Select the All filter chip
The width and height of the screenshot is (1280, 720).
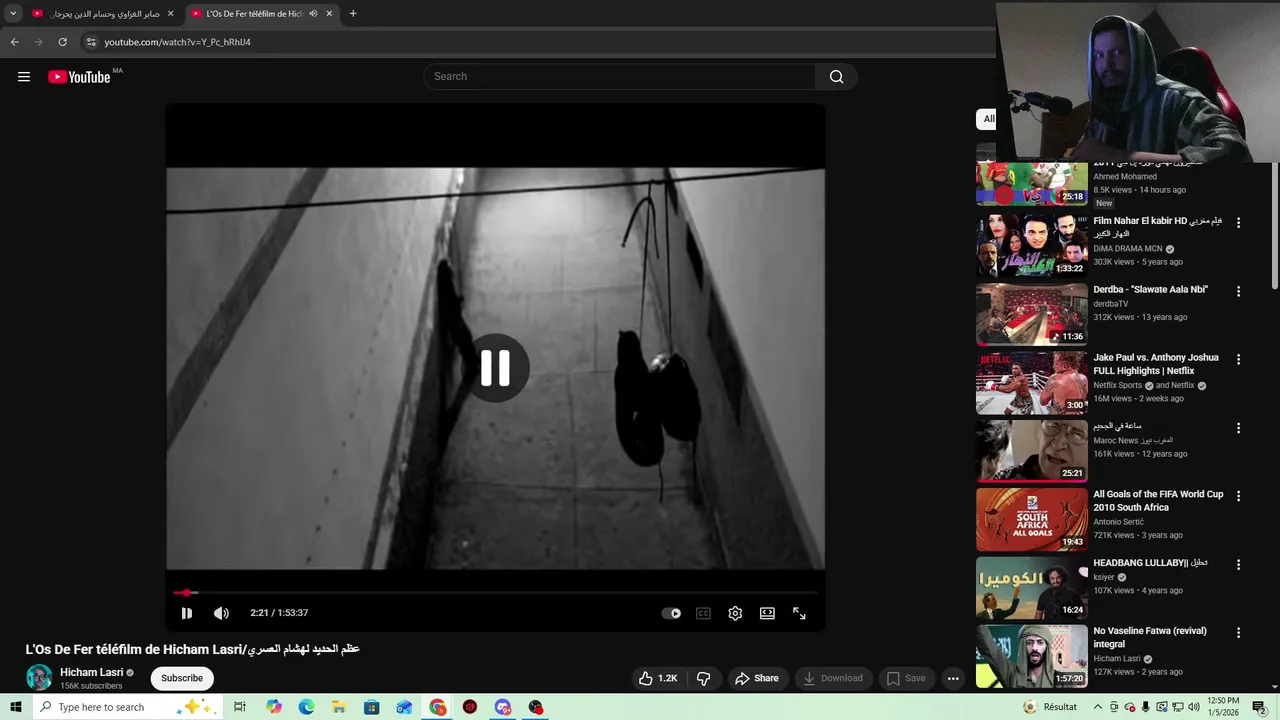coord(988,119)
